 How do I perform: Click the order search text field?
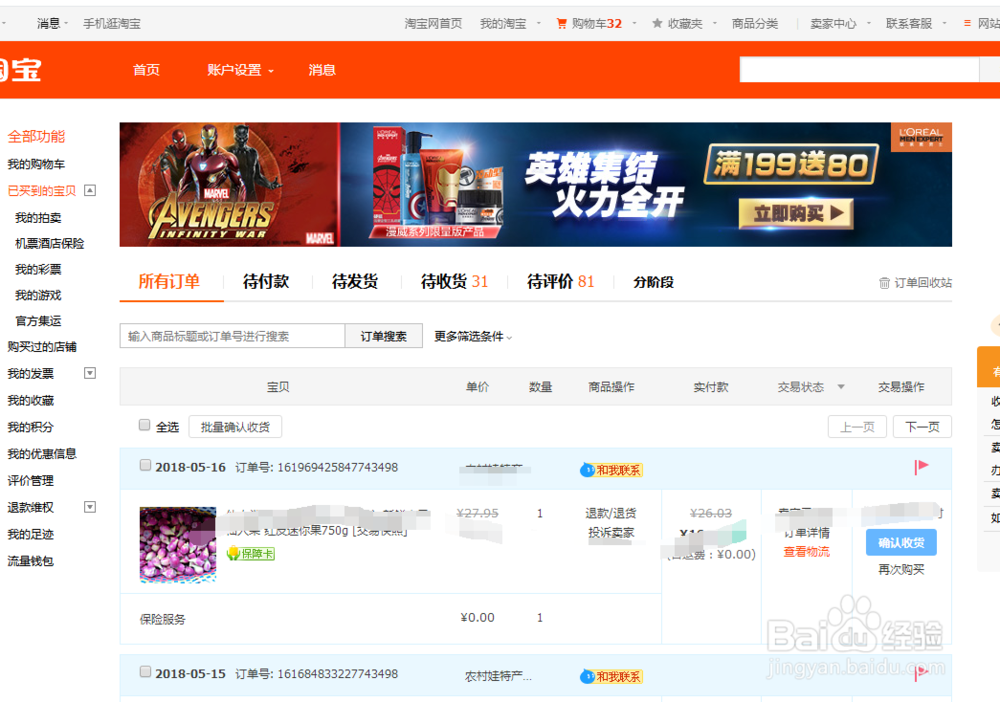point(232,336)
